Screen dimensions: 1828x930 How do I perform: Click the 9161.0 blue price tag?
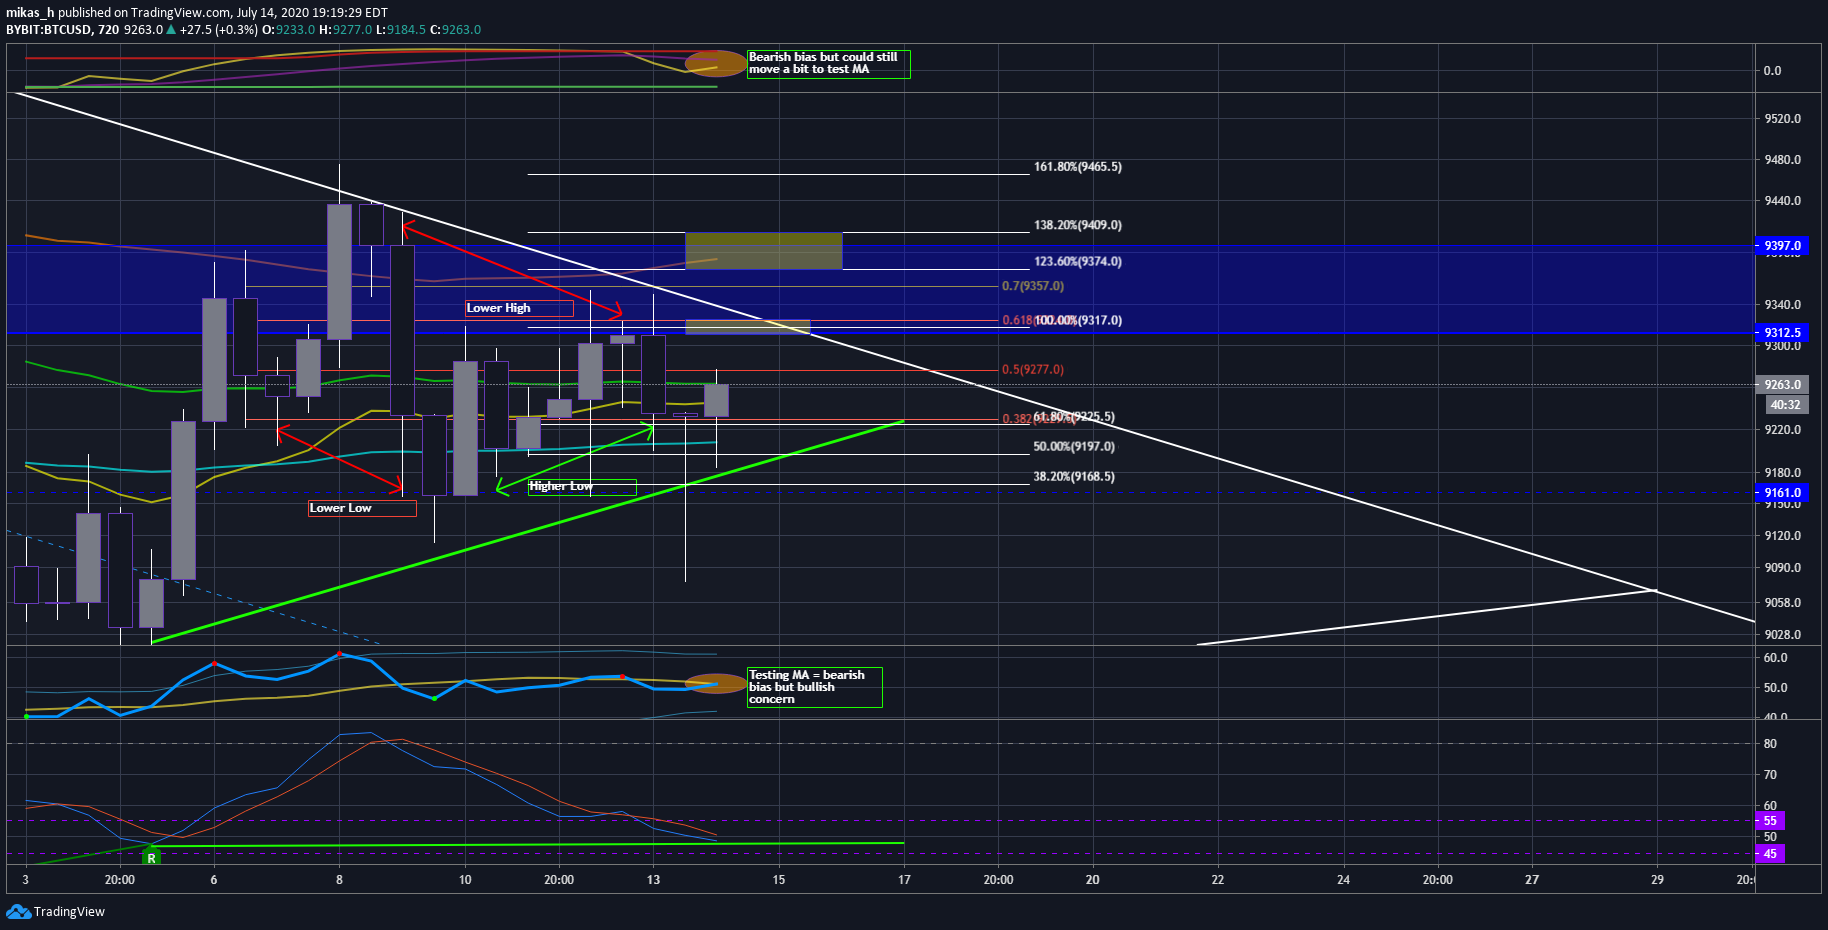1781,492
